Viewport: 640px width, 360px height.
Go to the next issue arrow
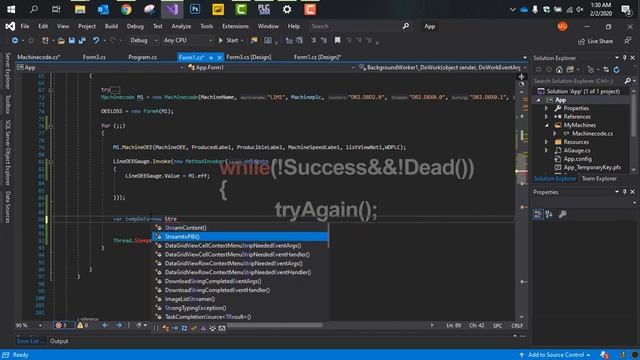(x=119, y=325)
